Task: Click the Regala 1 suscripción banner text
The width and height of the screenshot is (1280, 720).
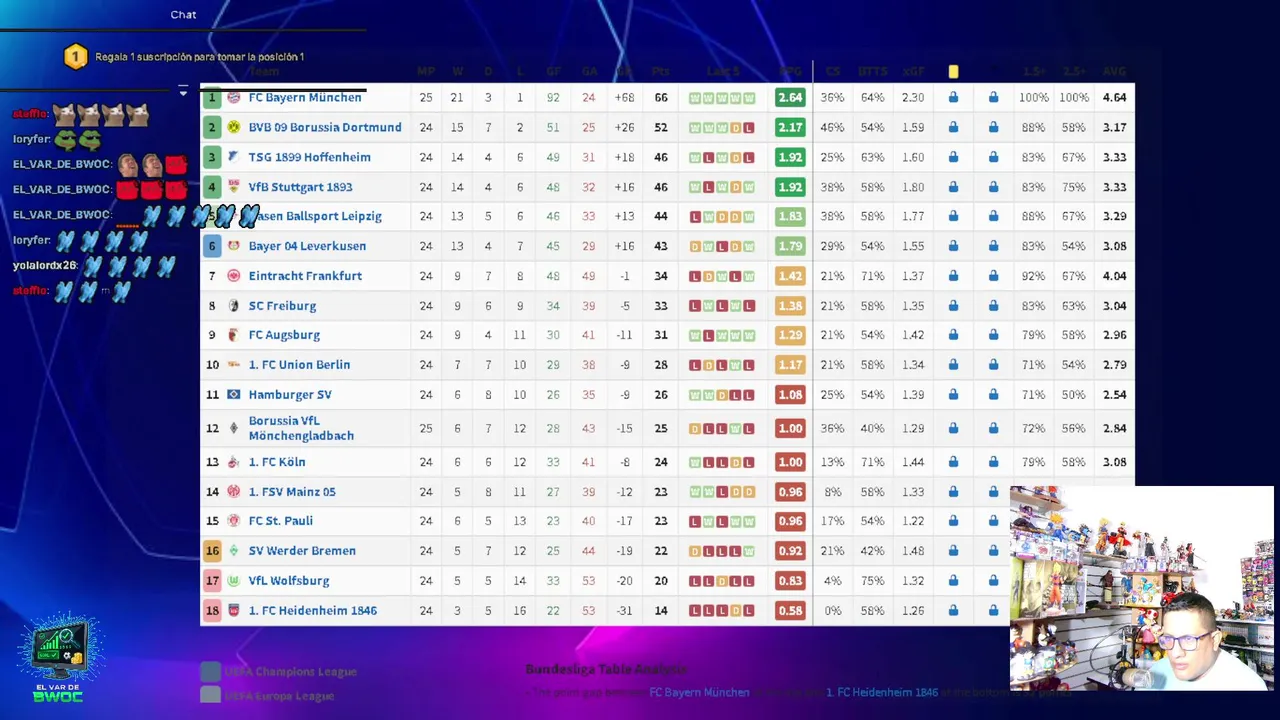Action: [199, 57]
